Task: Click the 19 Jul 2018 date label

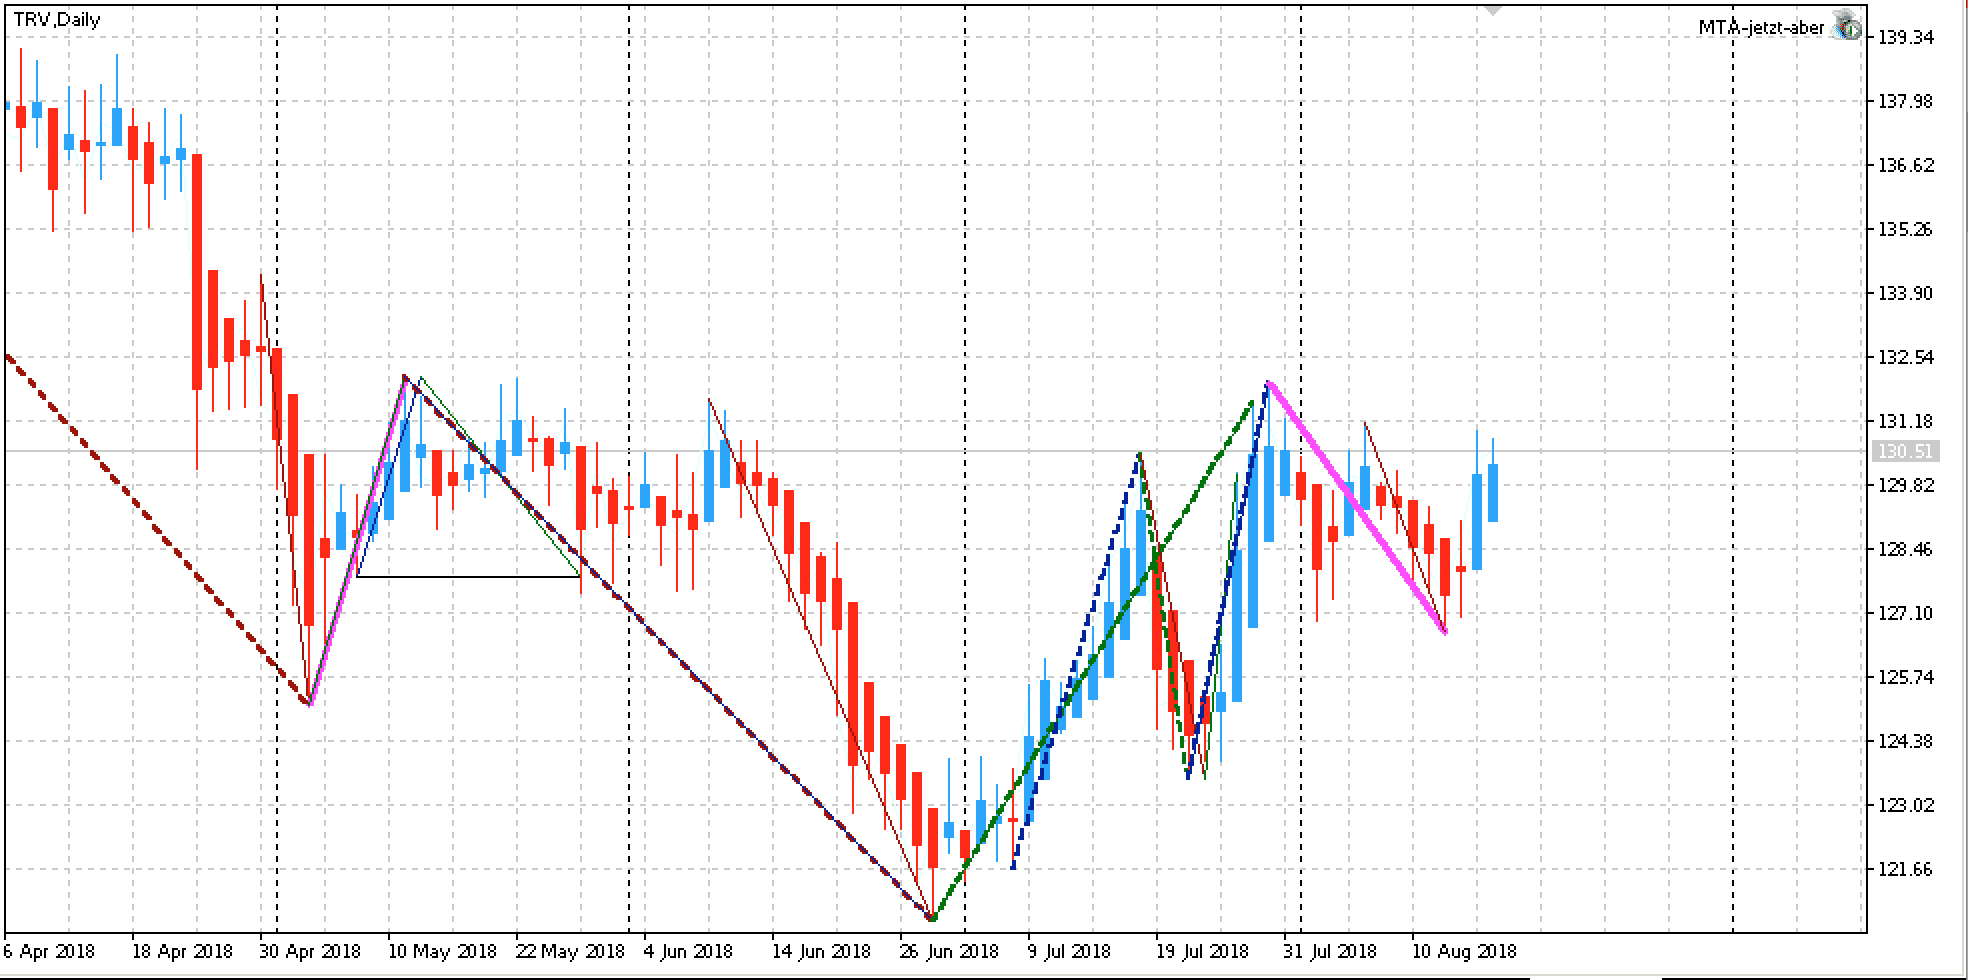Action: coord(1202,951)
